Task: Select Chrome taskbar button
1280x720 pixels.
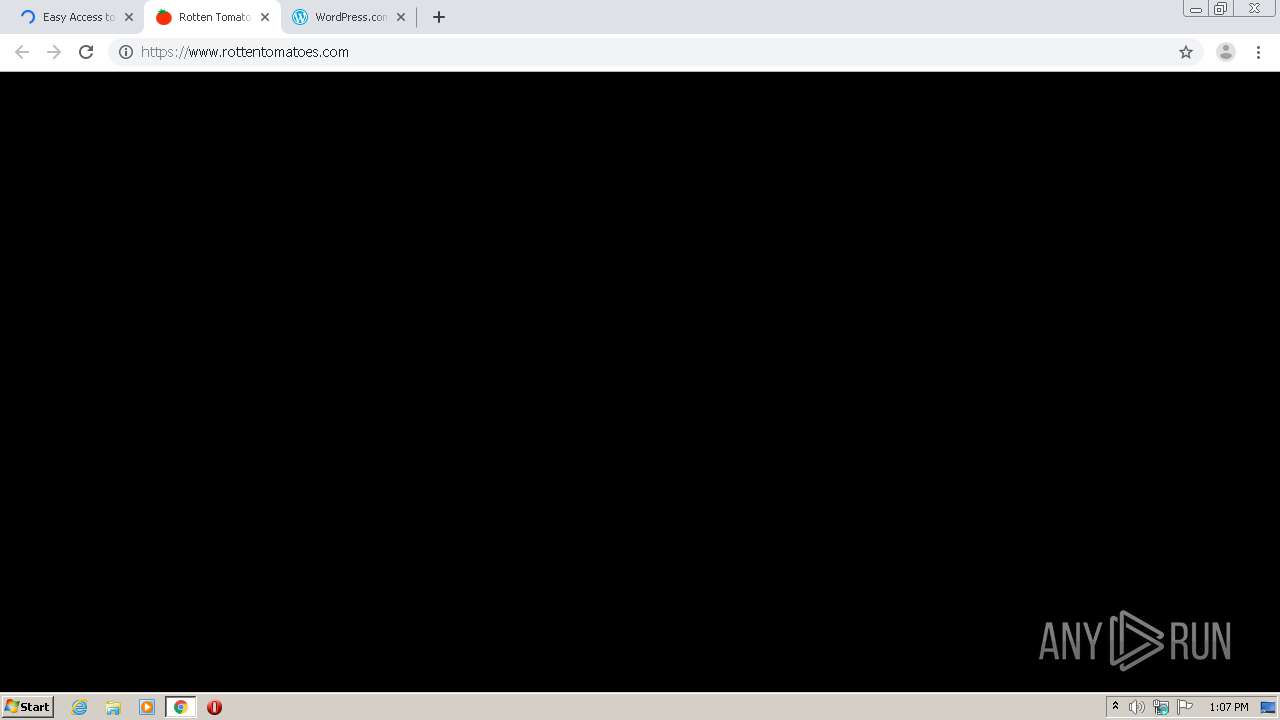Action: [x=180, y=707]
